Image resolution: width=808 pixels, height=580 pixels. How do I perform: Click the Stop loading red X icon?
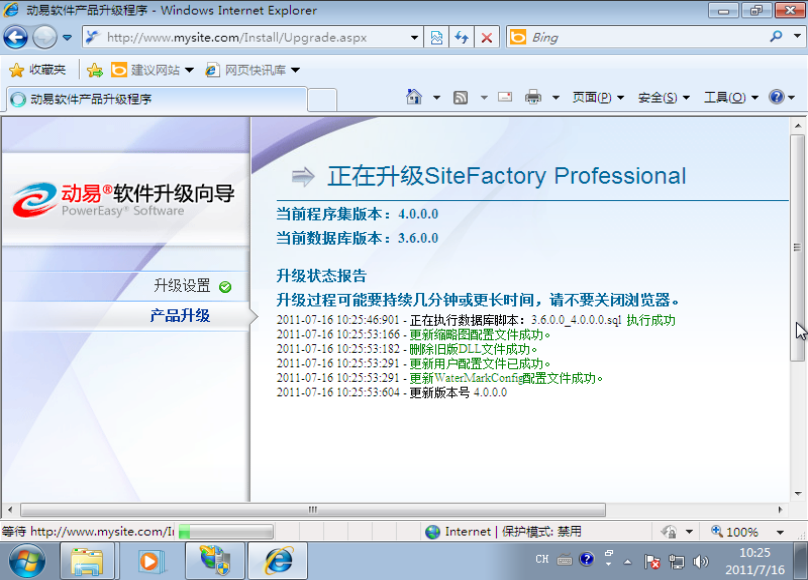click(x=487, y=38)
